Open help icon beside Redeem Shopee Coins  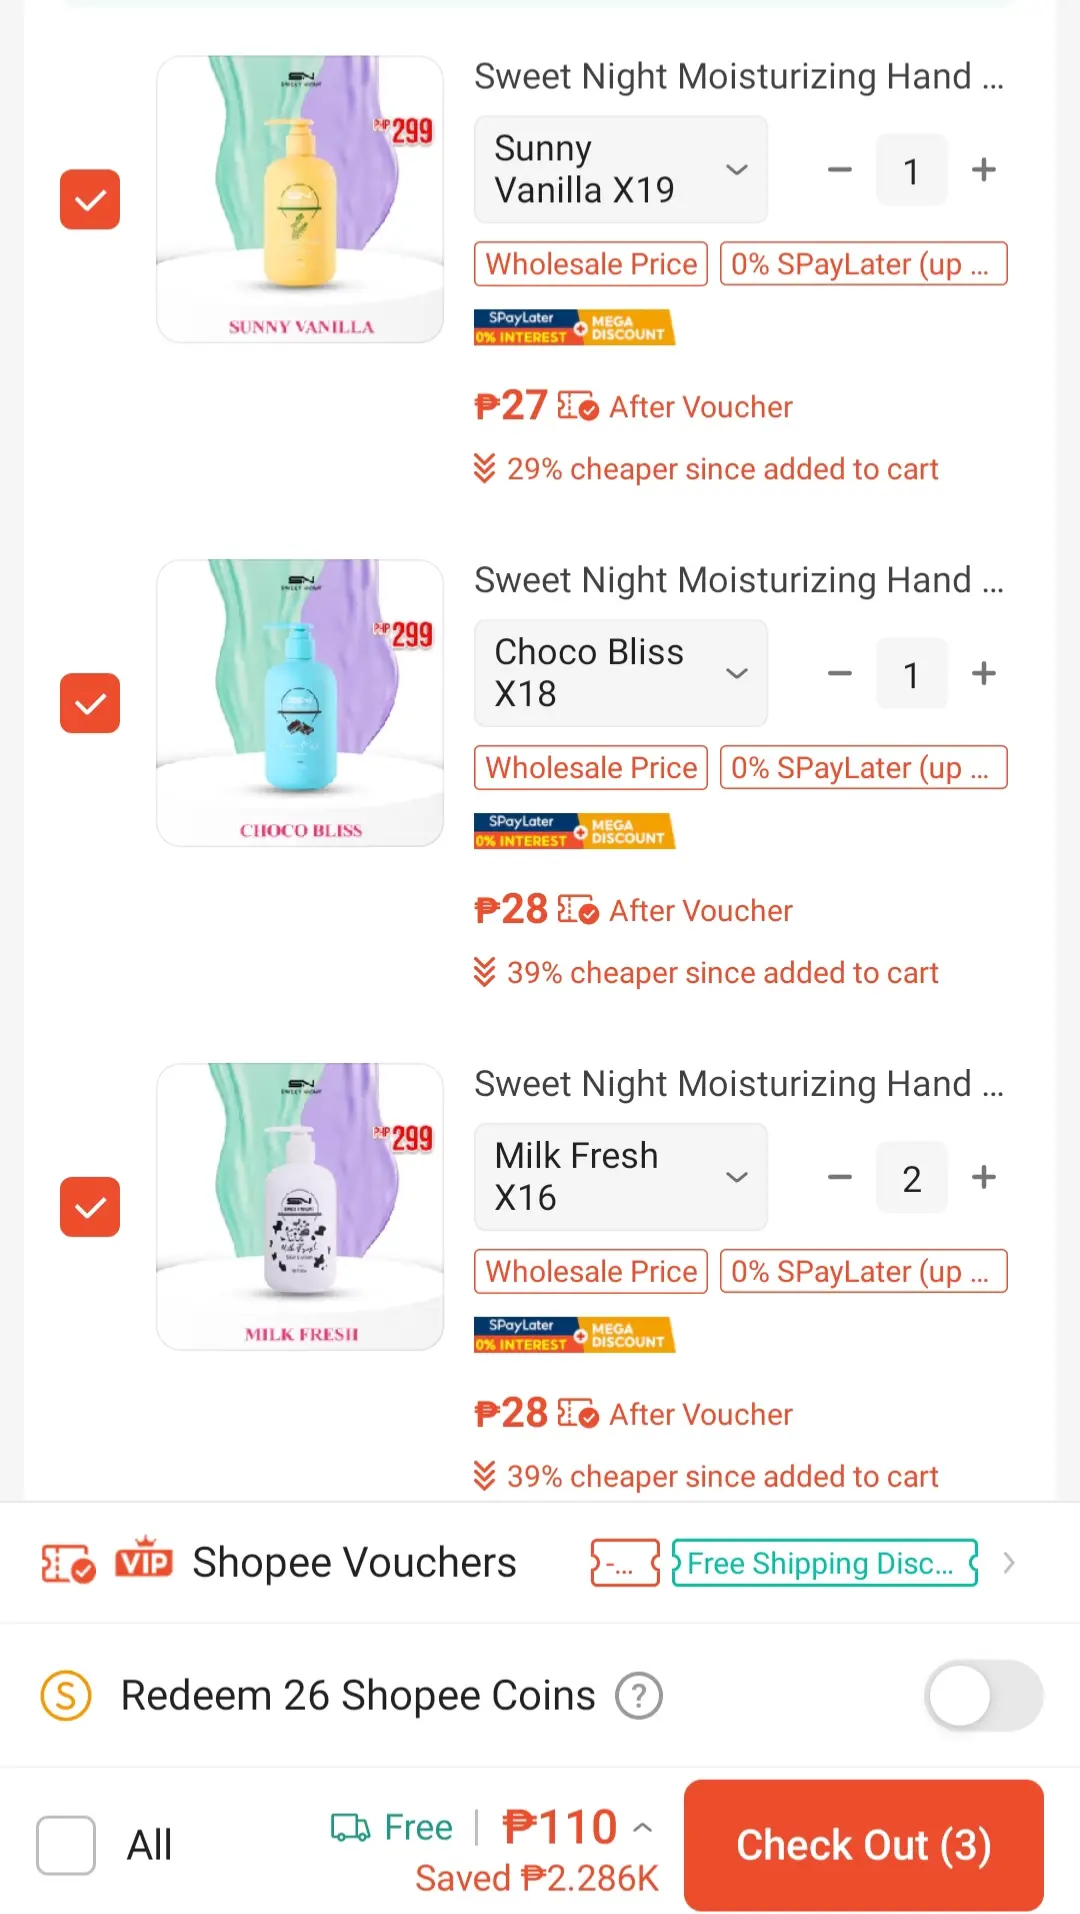coord(639,1696)
